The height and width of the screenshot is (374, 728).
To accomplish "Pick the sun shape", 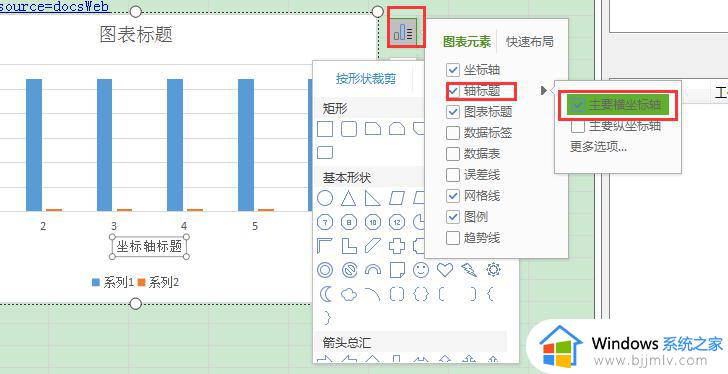I will [493, 270].
